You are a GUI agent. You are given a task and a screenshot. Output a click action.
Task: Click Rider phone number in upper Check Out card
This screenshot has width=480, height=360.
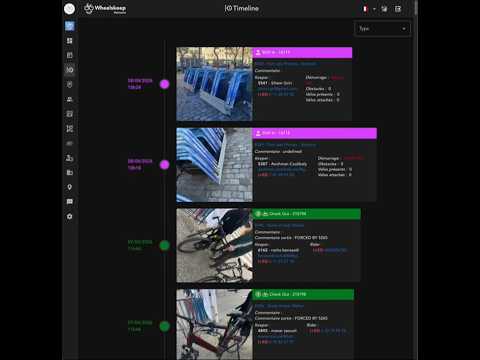pos(335,250)
